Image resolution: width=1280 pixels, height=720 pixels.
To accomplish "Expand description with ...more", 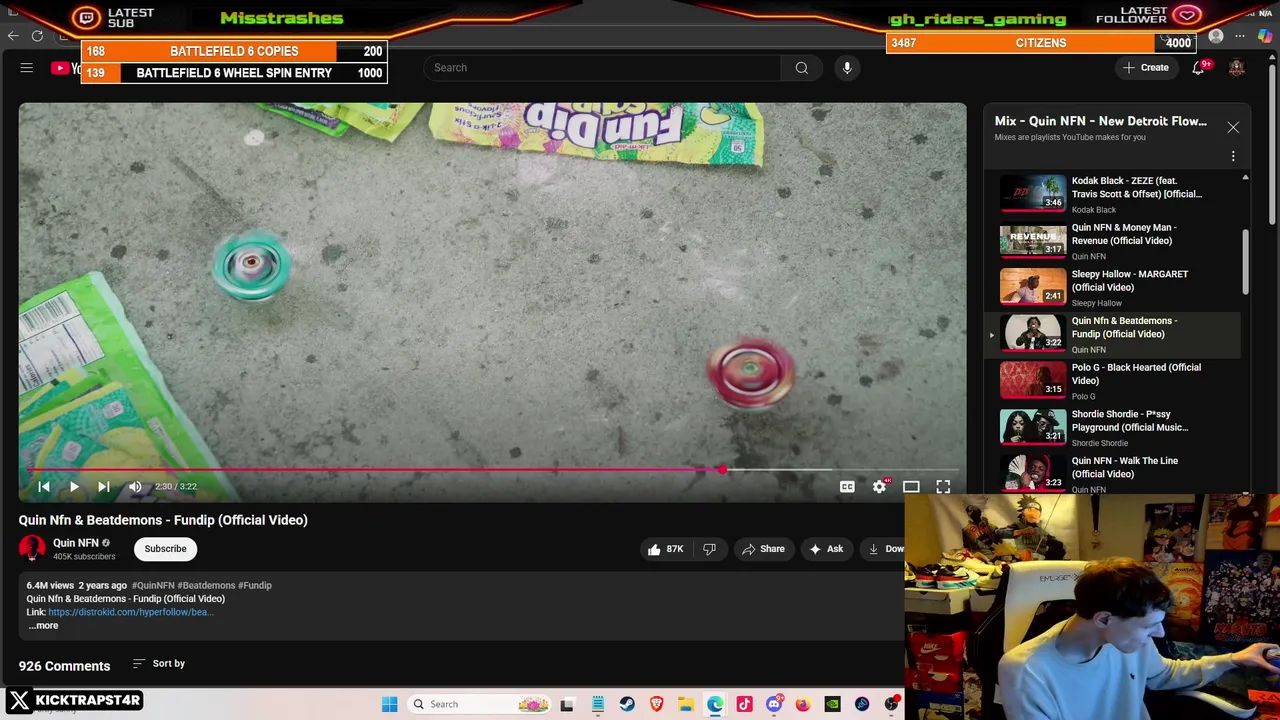I will pyautogui.click(x=42, y=626).
